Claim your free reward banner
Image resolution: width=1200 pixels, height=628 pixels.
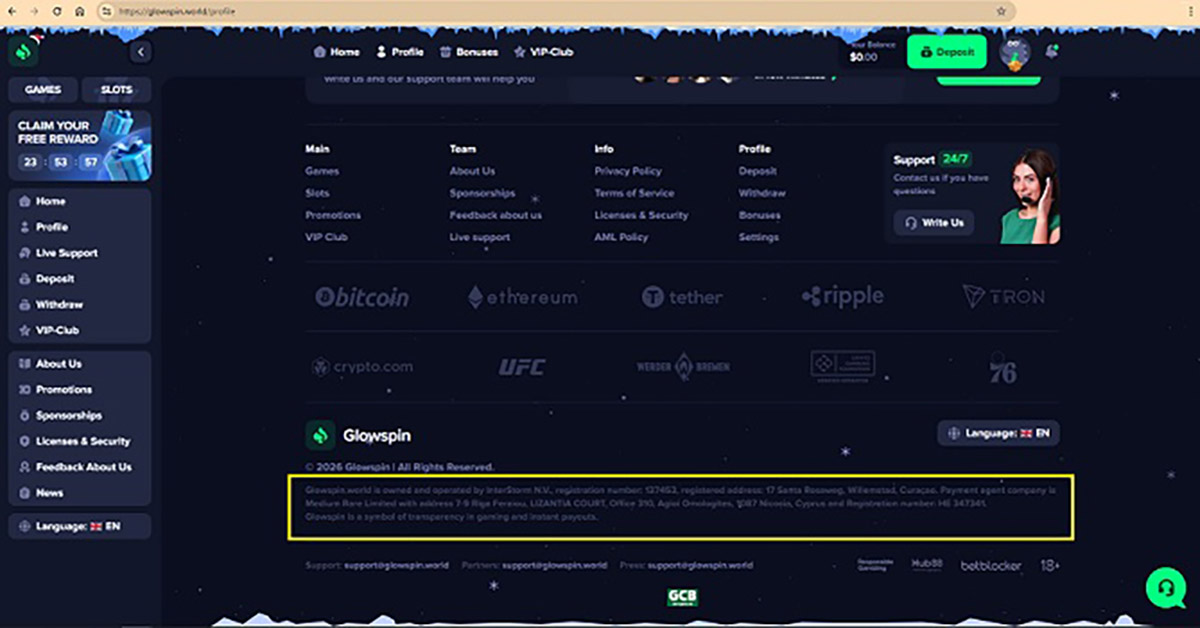click(79, 145)
